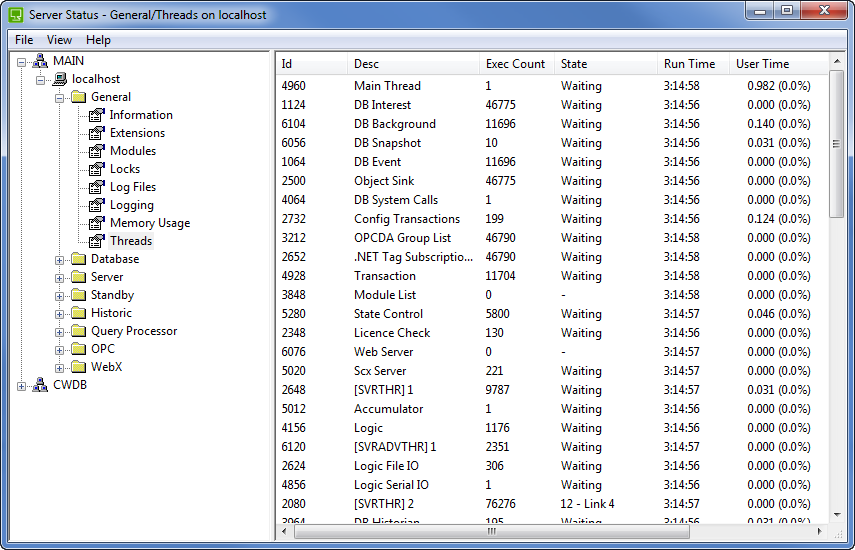Expand the OPC folder node
This screenshot has height=550, width=855.
pos(59,349)
